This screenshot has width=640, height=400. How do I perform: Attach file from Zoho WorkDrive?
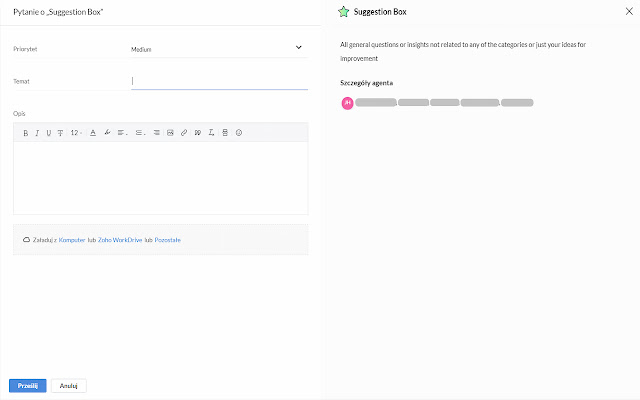click(120, 240)
